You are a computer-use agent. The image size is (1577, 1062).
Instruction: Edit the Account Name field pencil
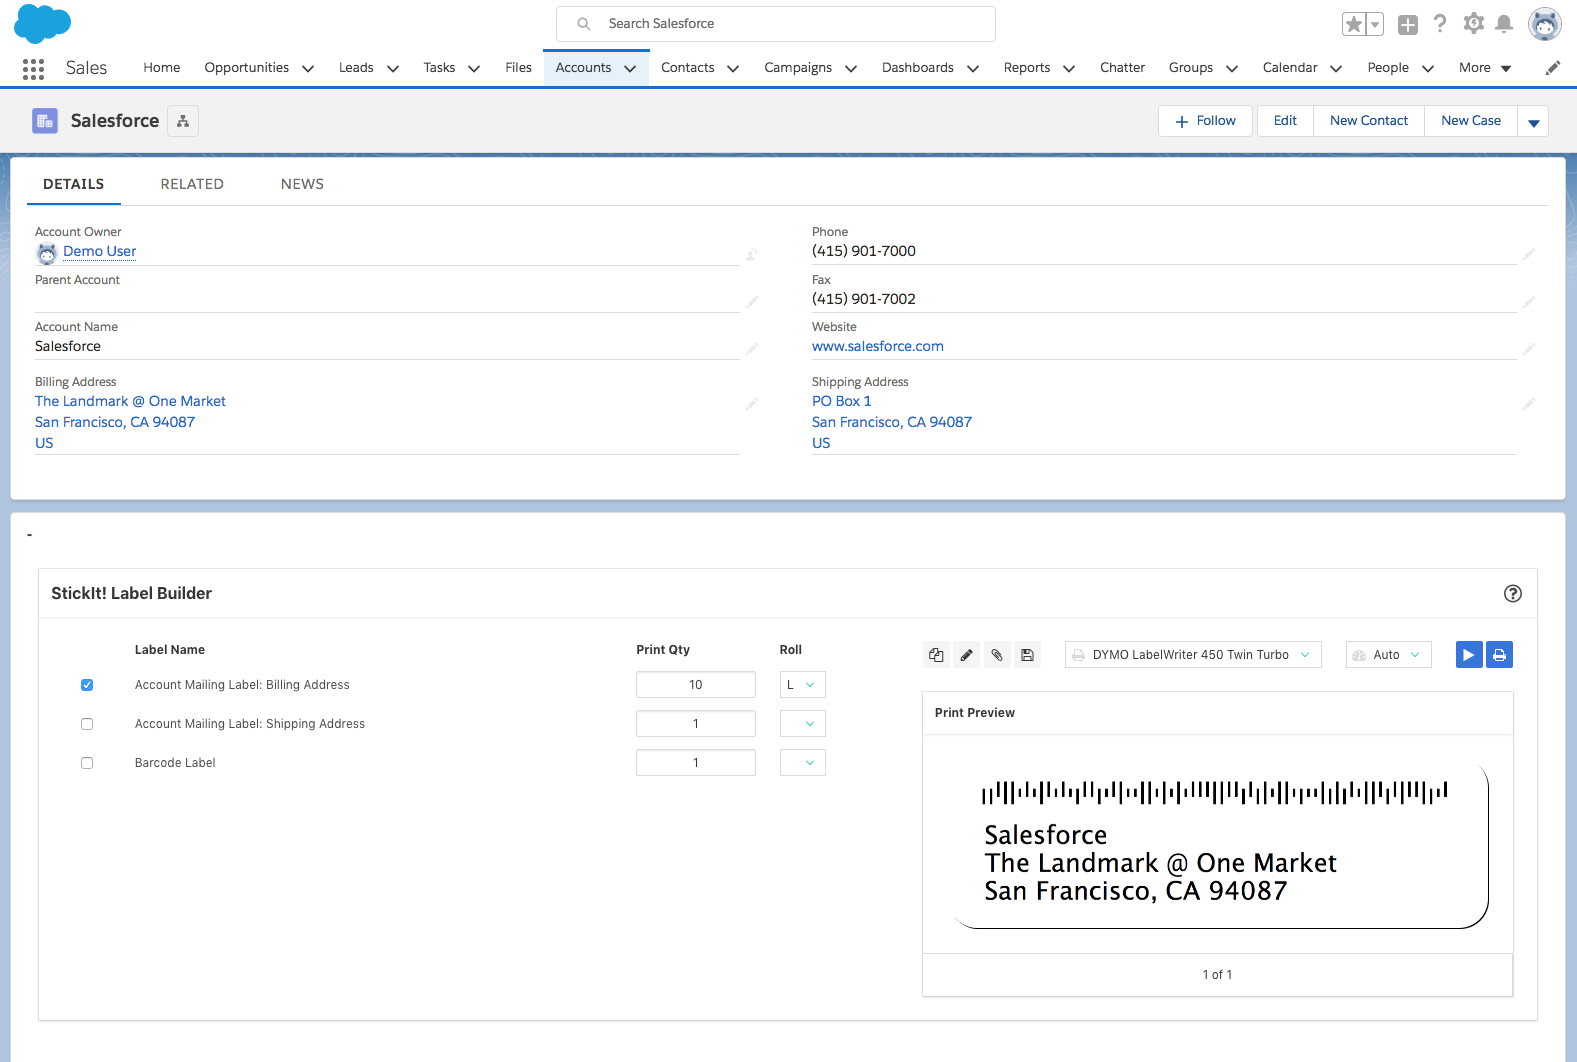752,349
